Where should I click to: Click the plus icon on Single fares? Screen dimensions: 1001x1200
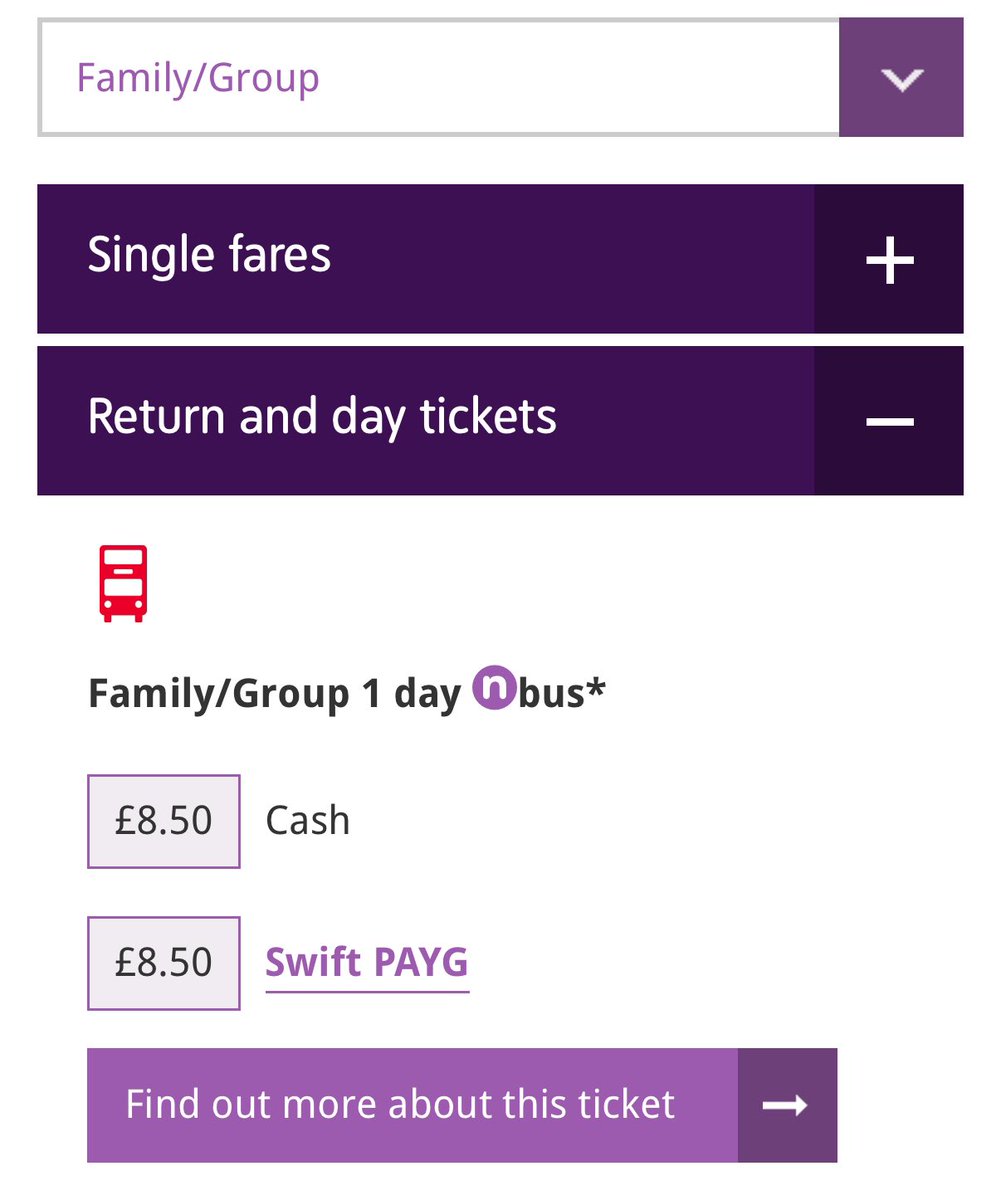(889, 260)
